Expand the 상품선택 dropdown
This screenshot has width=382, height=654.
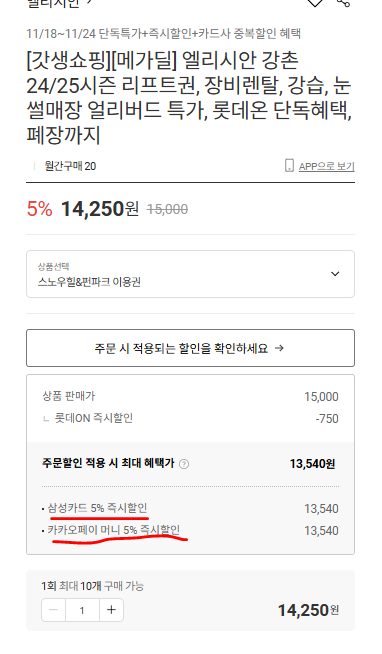coord(190,274)
